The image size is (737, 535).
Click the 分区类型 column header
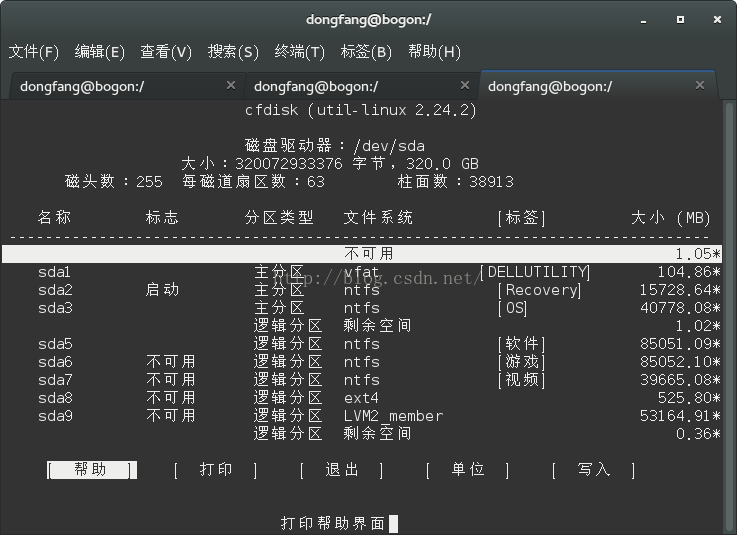point(279,217)
